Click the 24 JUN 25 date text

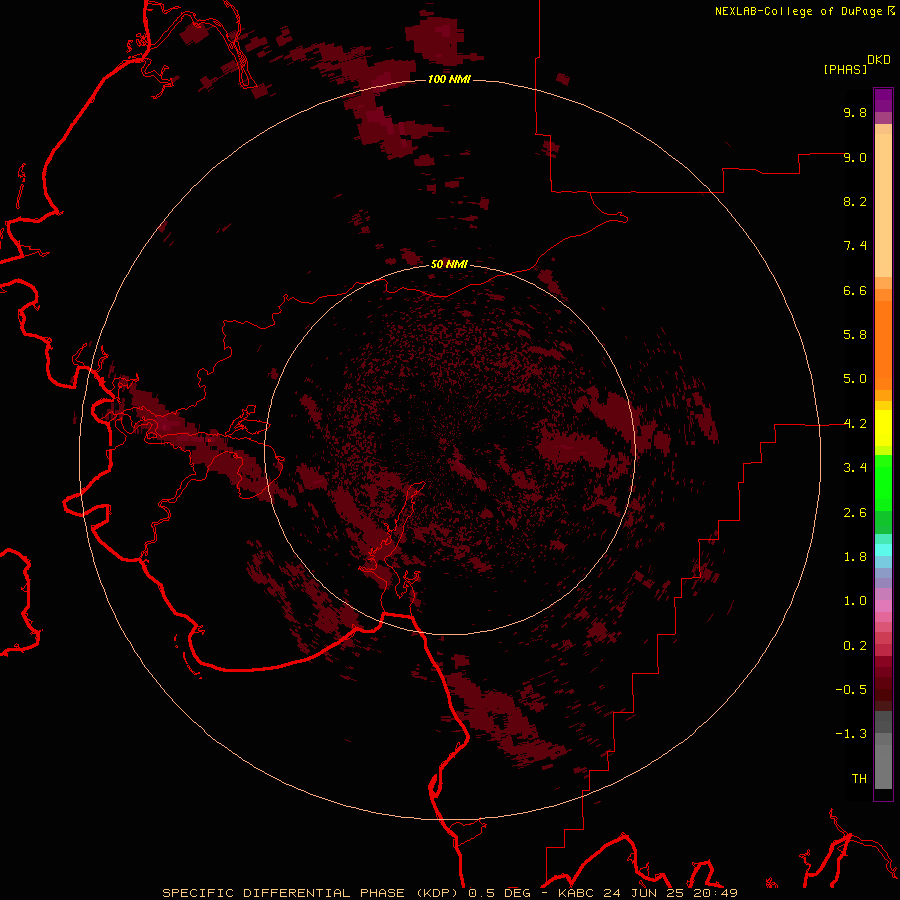point(642,893)
